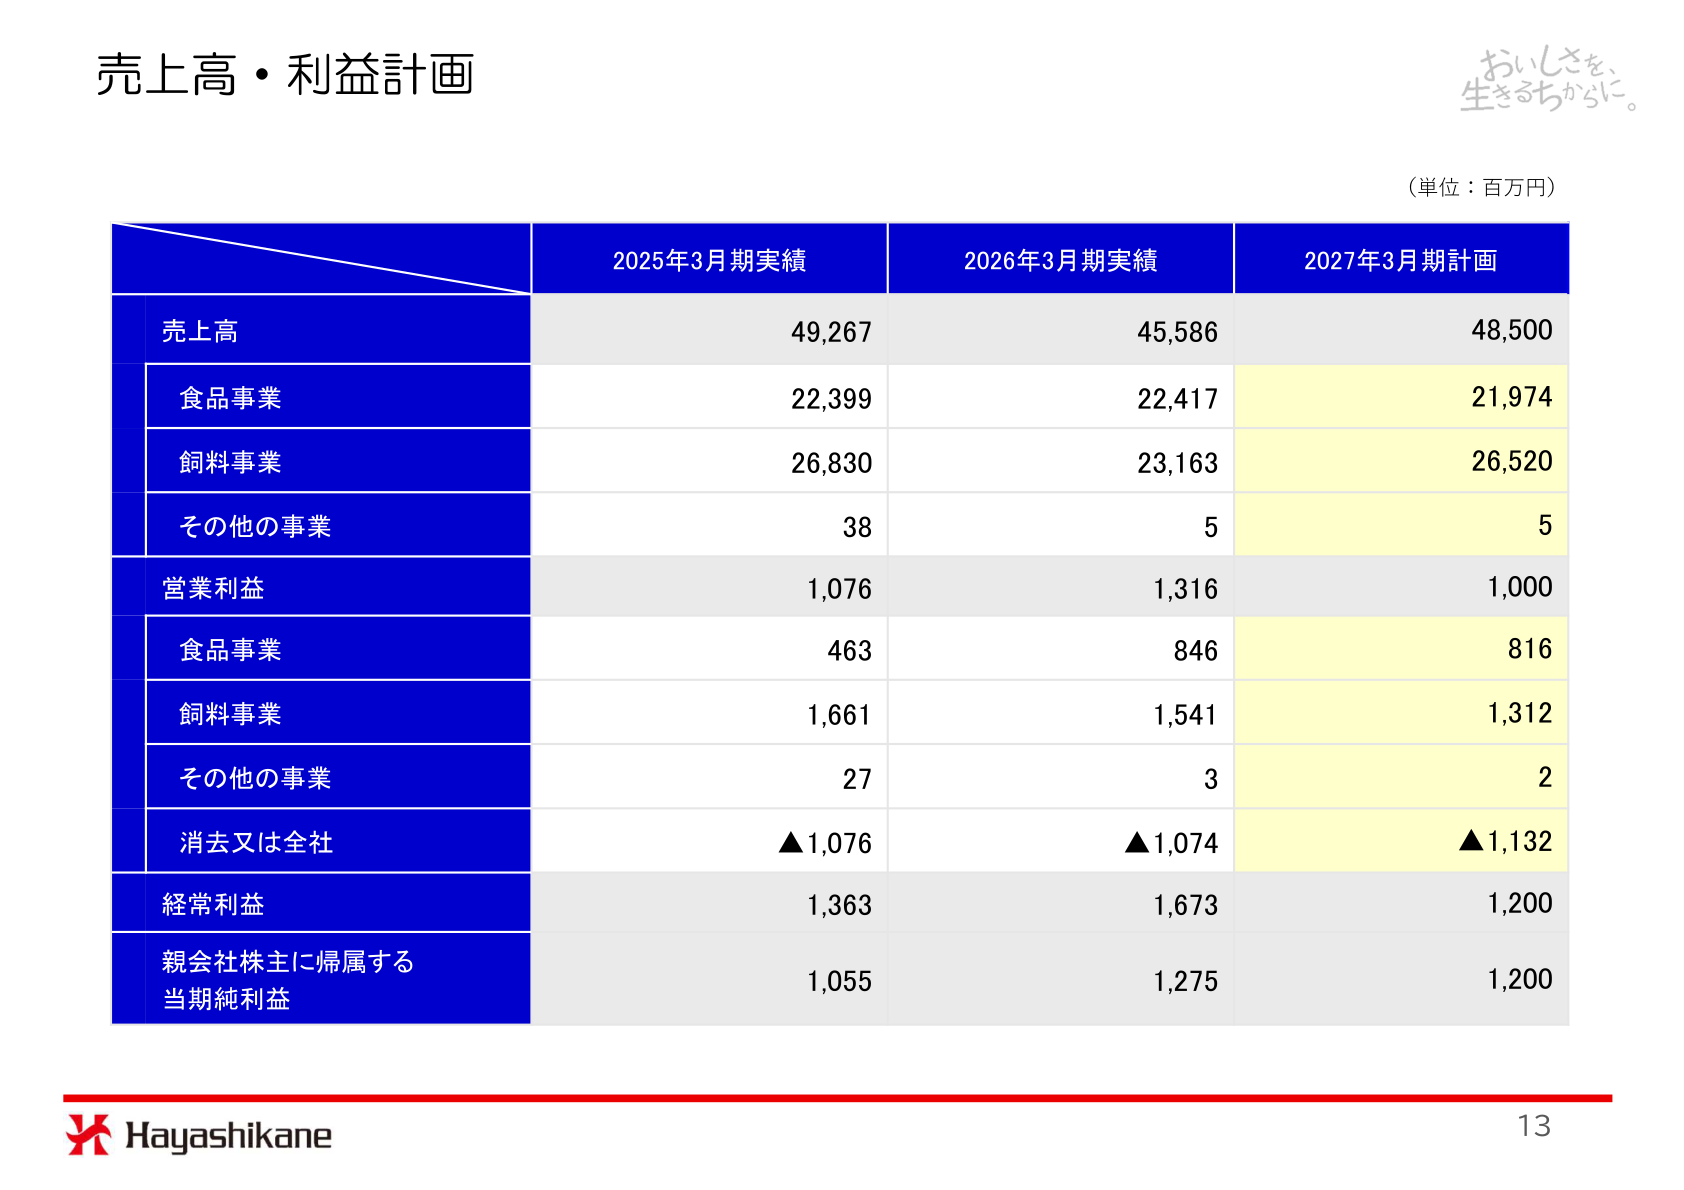
Task: Click the 経常利益 row label
Action: point(213,904)
